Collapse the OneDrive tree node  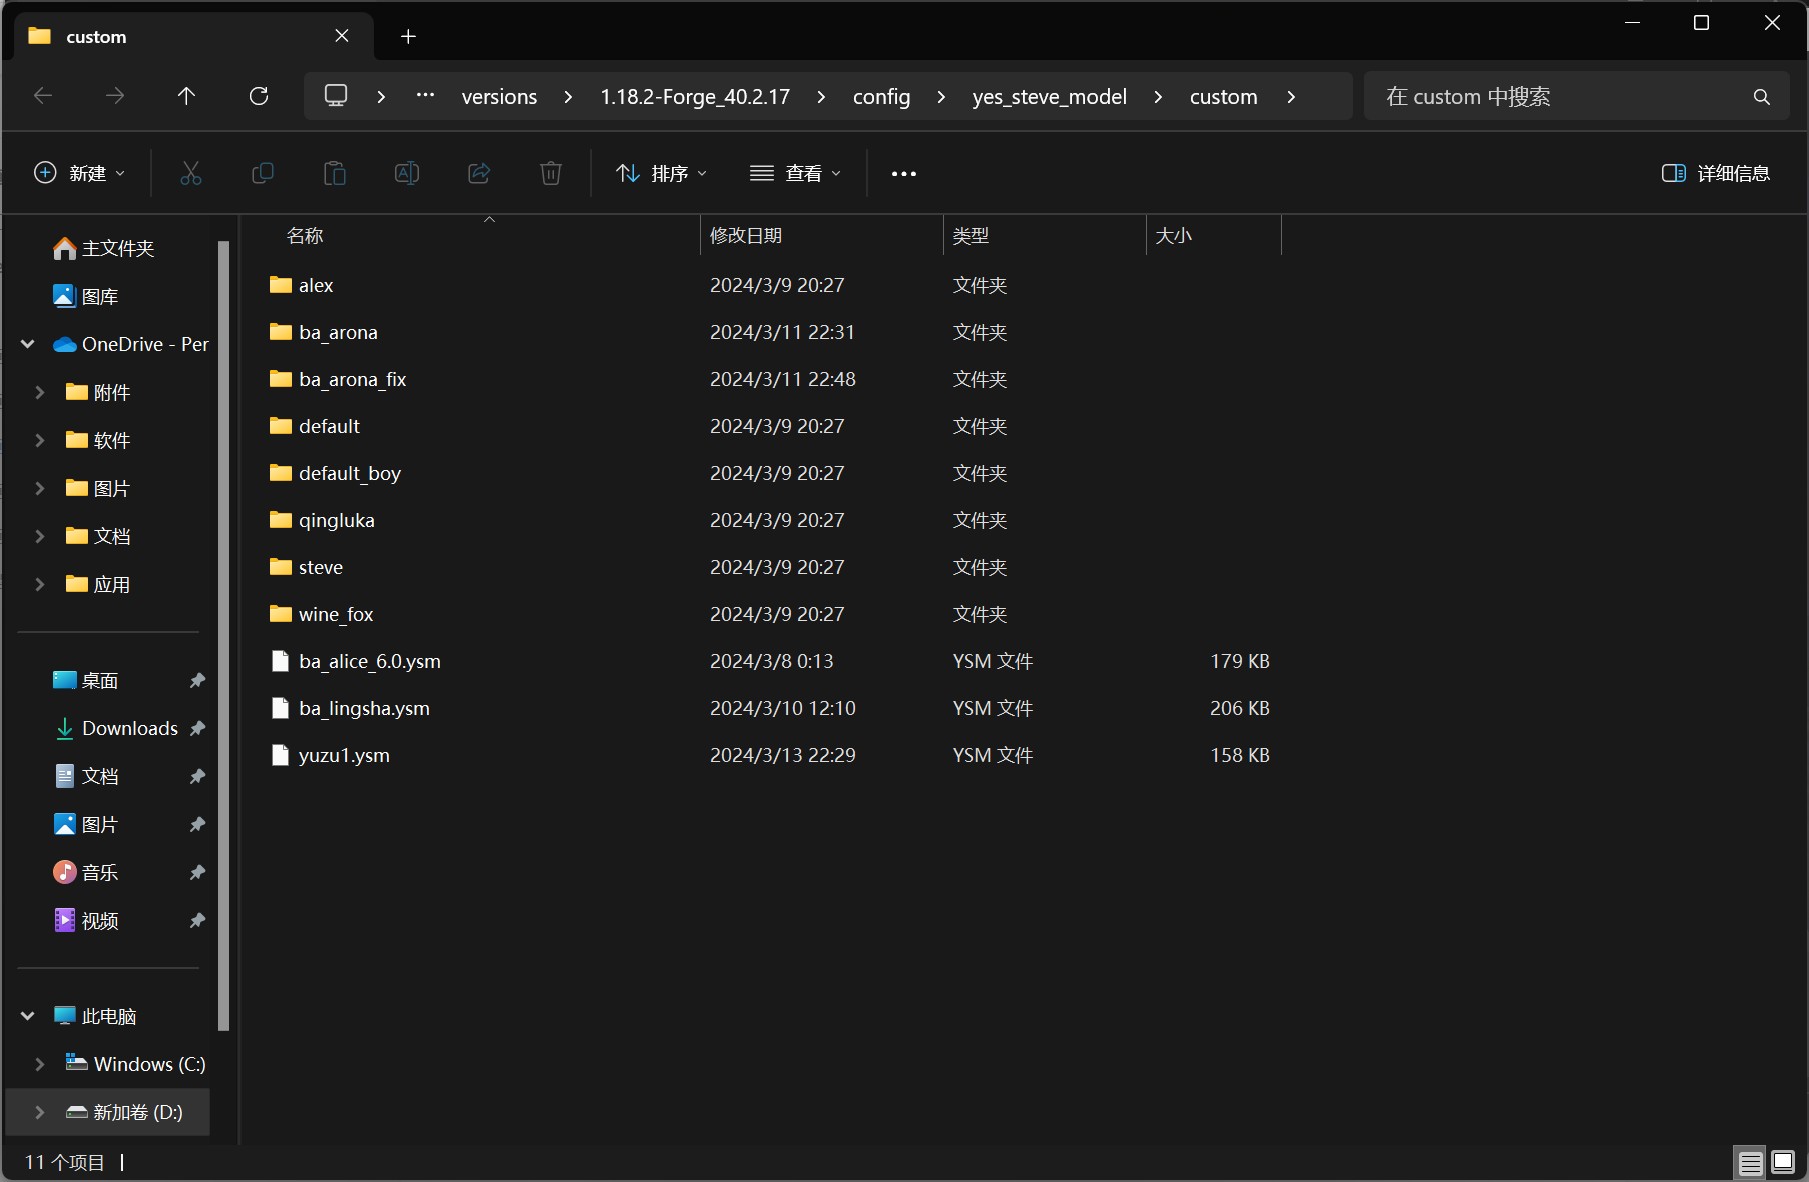28,344
